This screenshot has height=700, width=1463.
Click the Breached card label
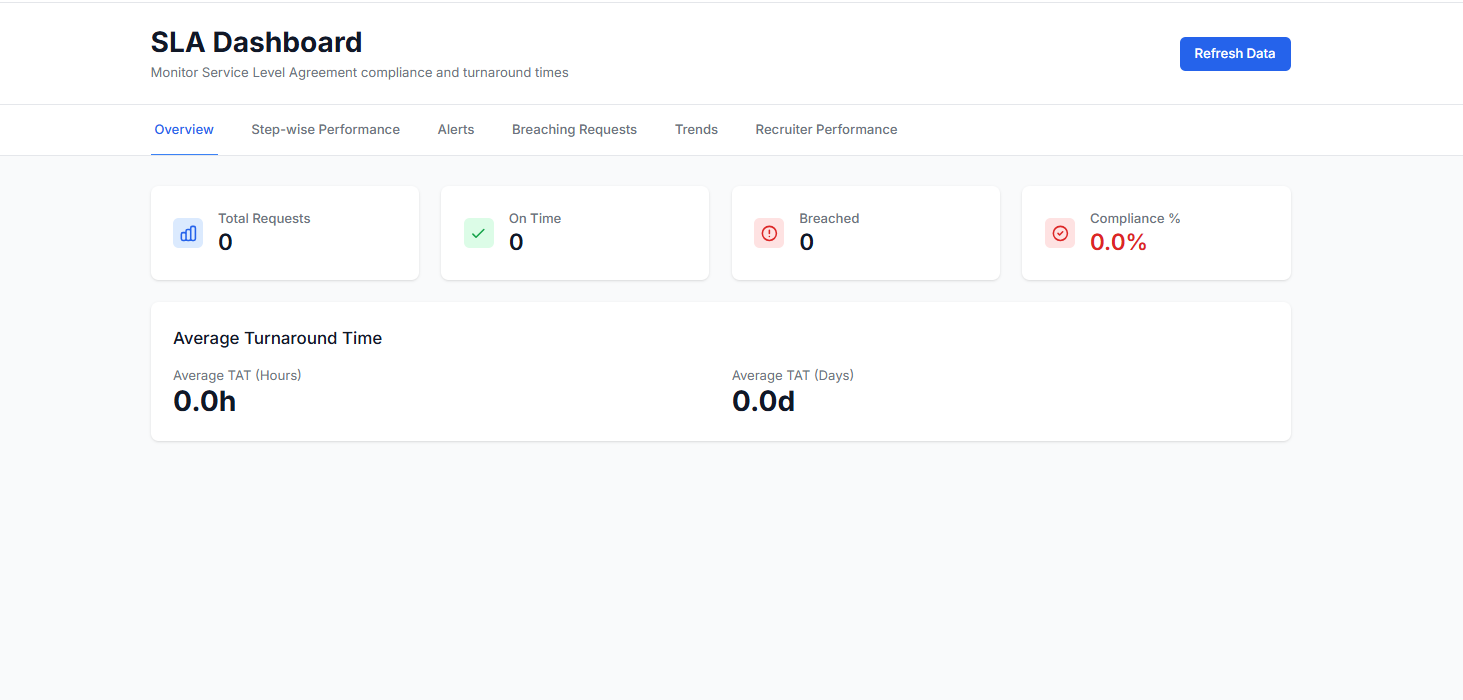(829, 218)
